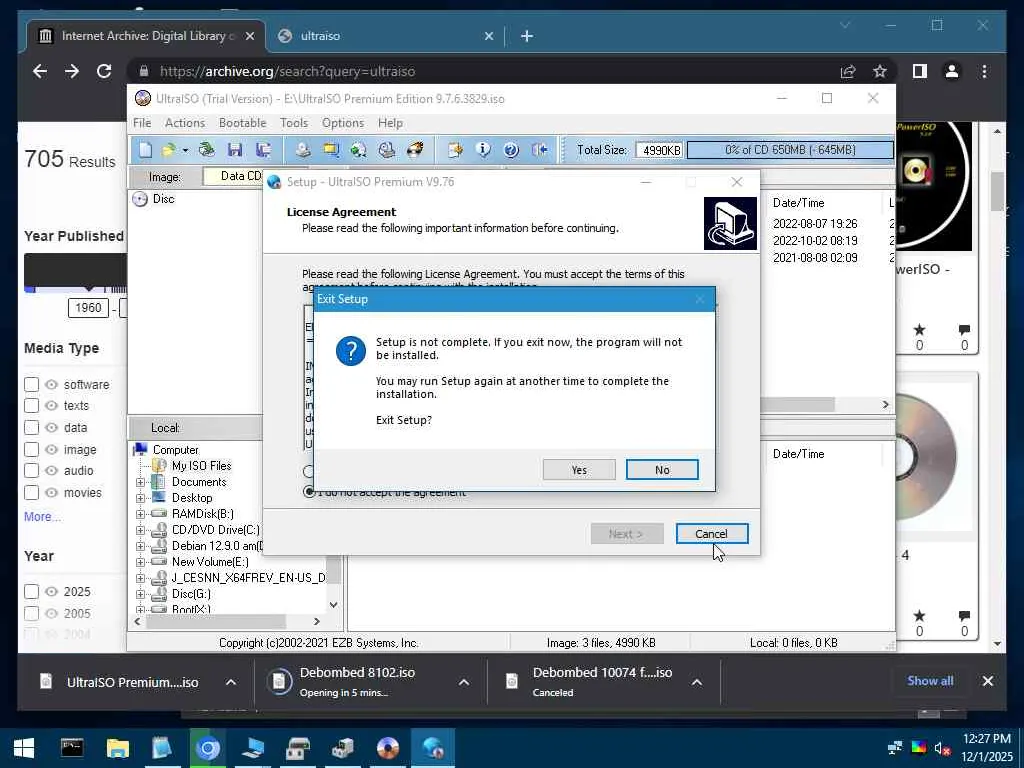The image size is (1024, 768).
Task: Expand the New Volume(E:) tree node
Action: click(x=140, y=562)
